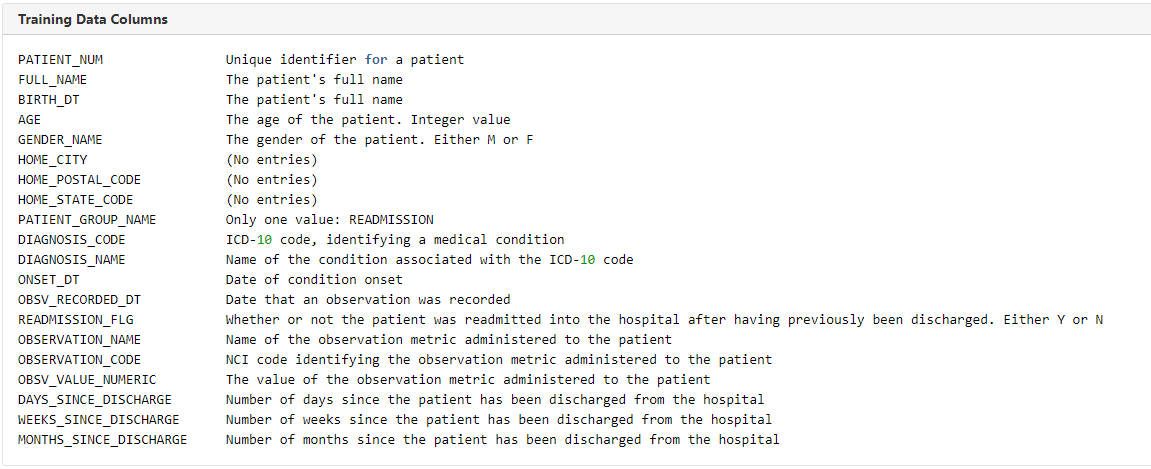
Task: Click the DIAGNOSIS_CODE column name
Action: 72,240
